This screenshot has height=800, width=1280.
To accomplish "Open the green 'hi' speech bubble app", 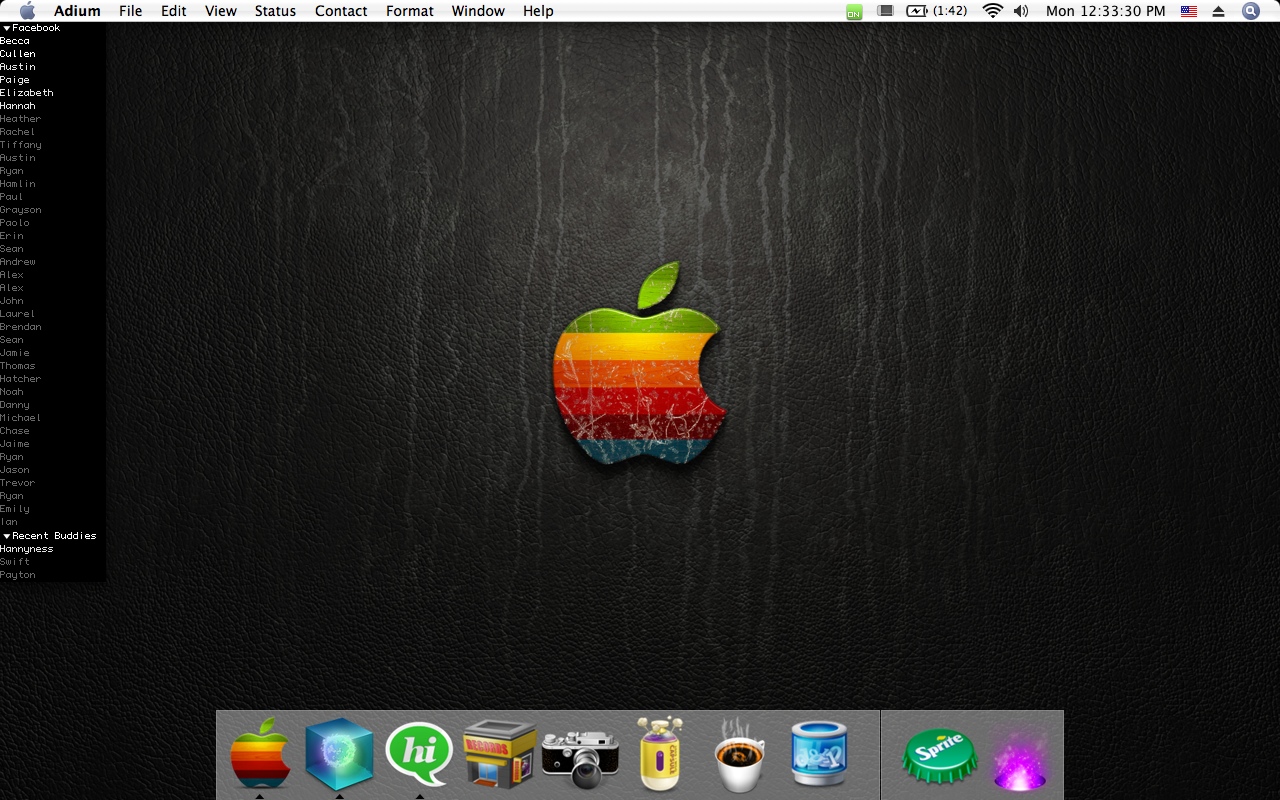I will pos(419,753).
